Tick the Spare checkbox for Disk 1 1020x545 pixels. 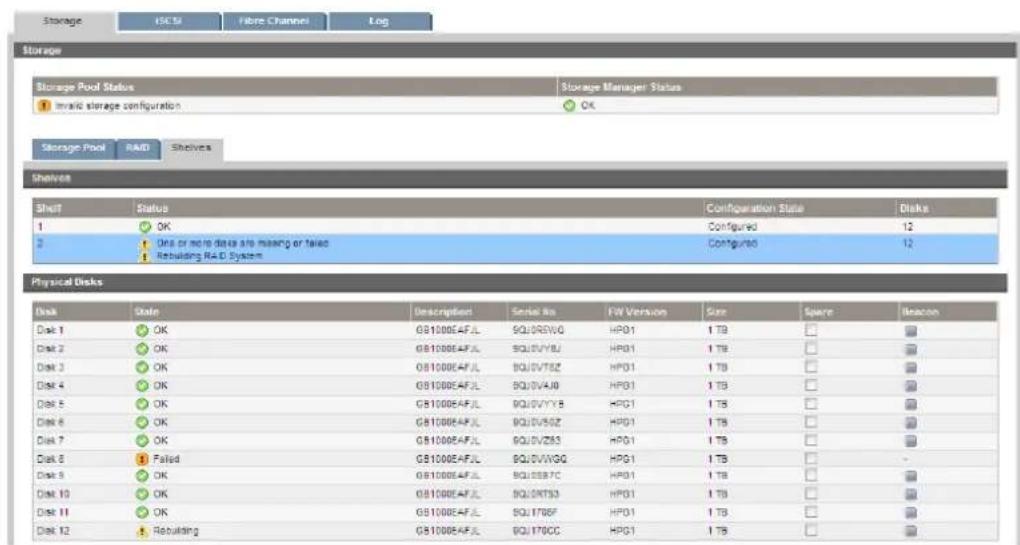click(811, 330)
